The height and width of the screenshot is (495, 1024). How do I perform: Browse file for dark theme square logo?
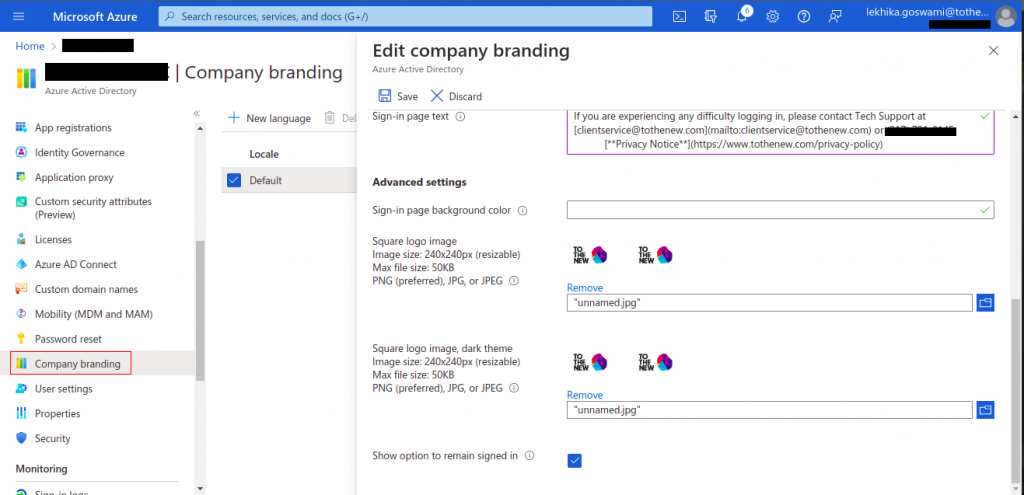tap(985, 409)
